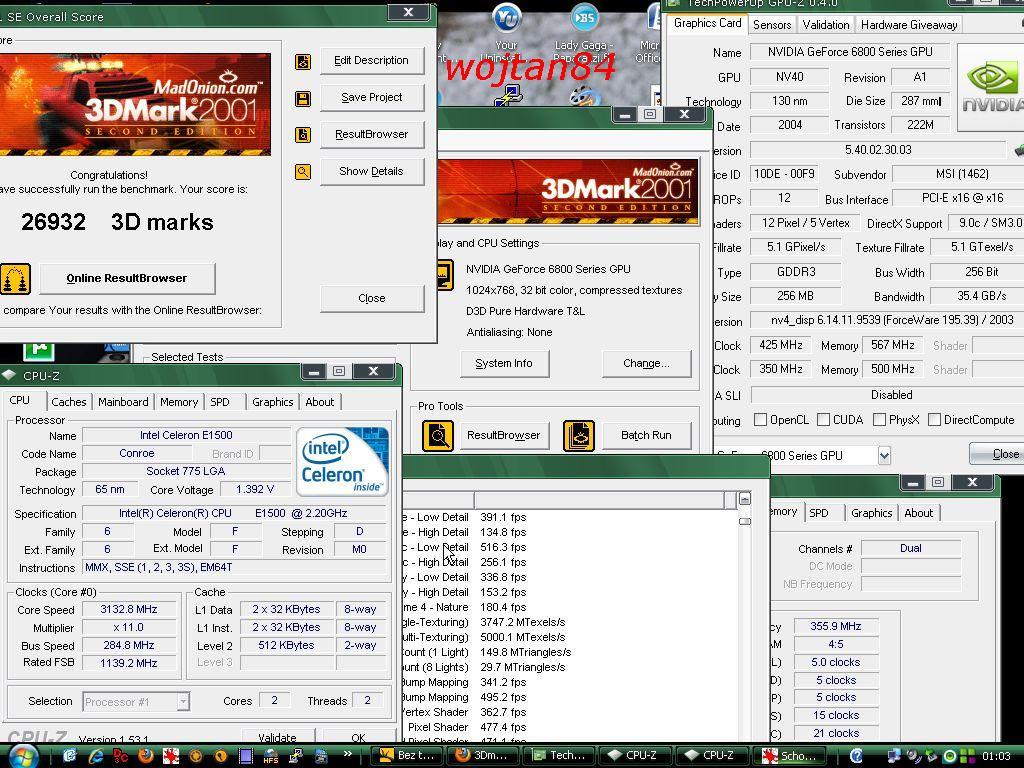Switch to the Memory tab in front CPU-Z window
Screen dimensions: 1024x768
[179, 402]
